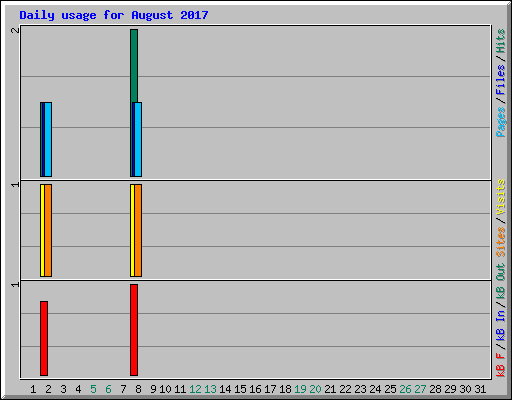This screenshot has height=400, width=512.
Task: Click the 'Files' legend label
Action: pos(501,80)
